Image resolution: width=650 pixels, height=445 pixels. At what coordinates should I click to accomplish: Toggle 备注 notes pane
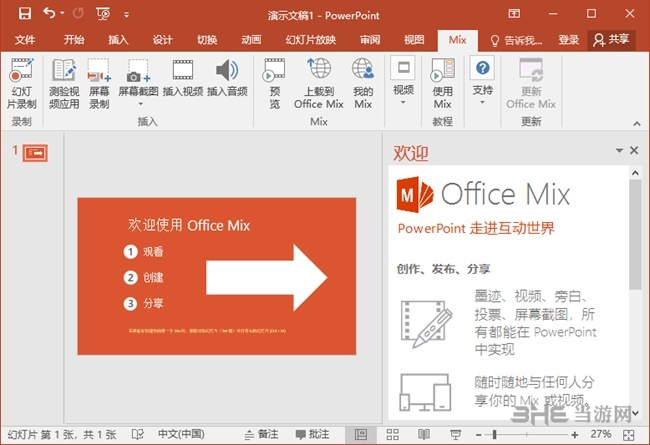(x=261, y=434)
